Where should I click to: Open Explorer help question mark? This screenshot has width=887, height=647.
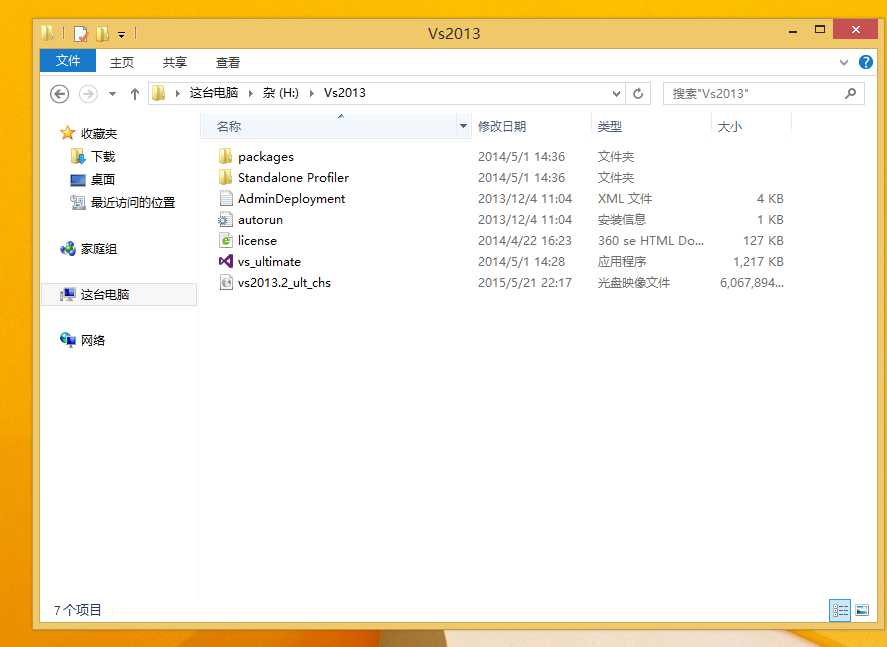pyautogui.click(x=866, y=62)
